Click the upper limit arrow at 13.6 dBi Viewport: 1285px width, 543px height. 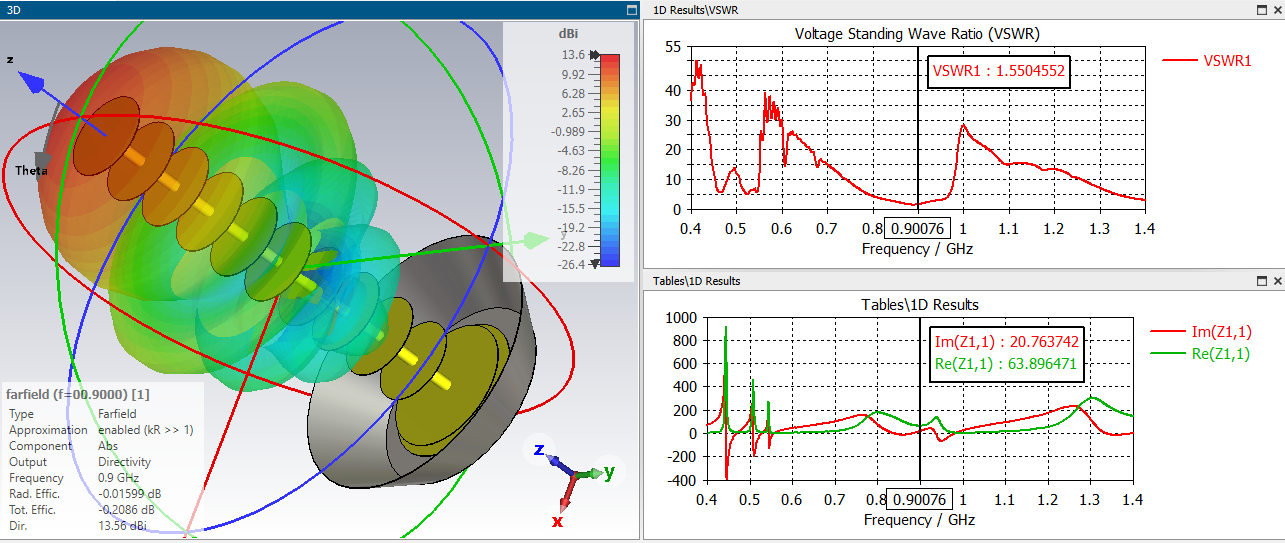click(x=596, y=56)
